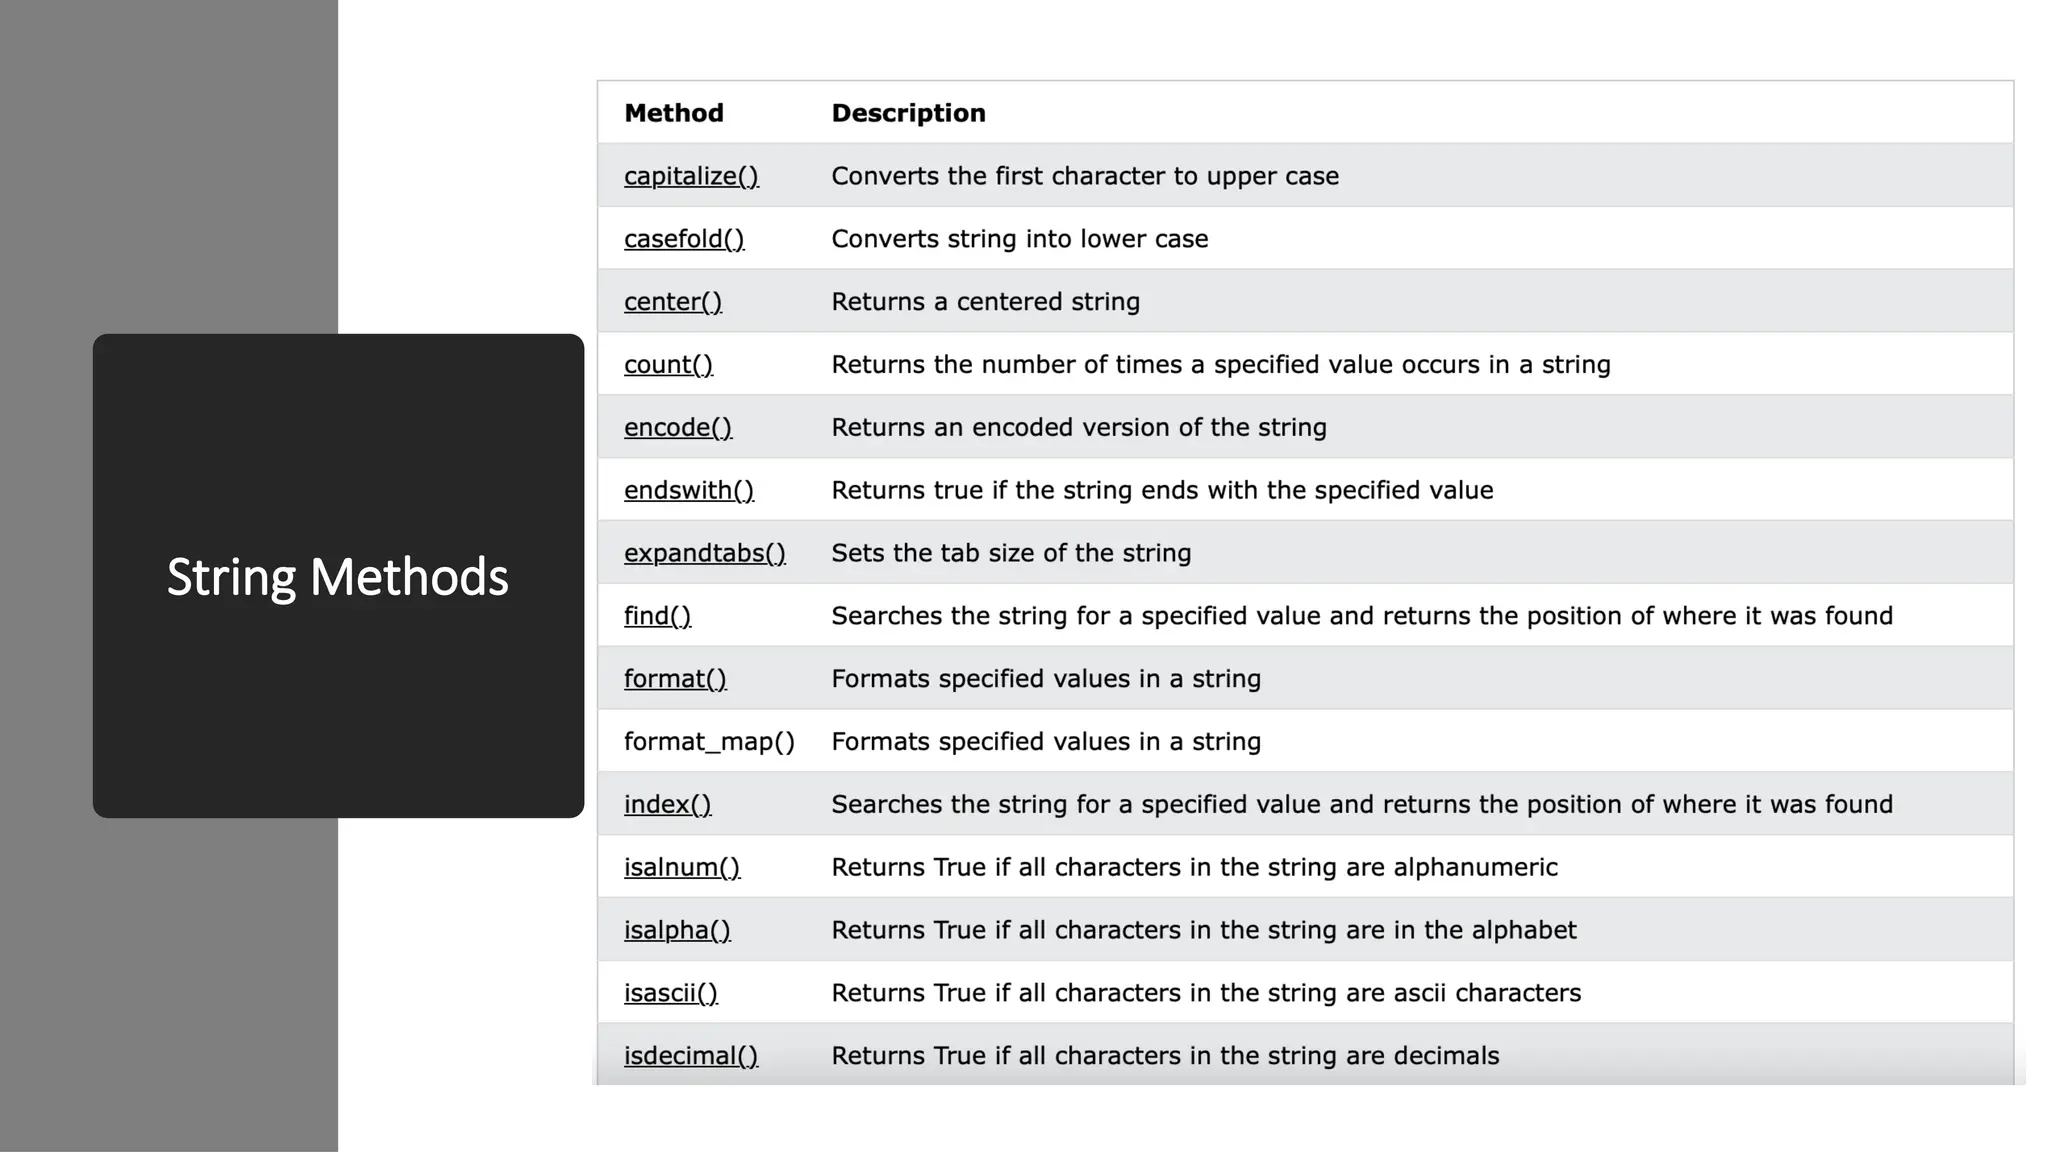The width and height of the screenshot is (2048, 1152).
Task: Click the find() row description text
Action: (1362, 616)
